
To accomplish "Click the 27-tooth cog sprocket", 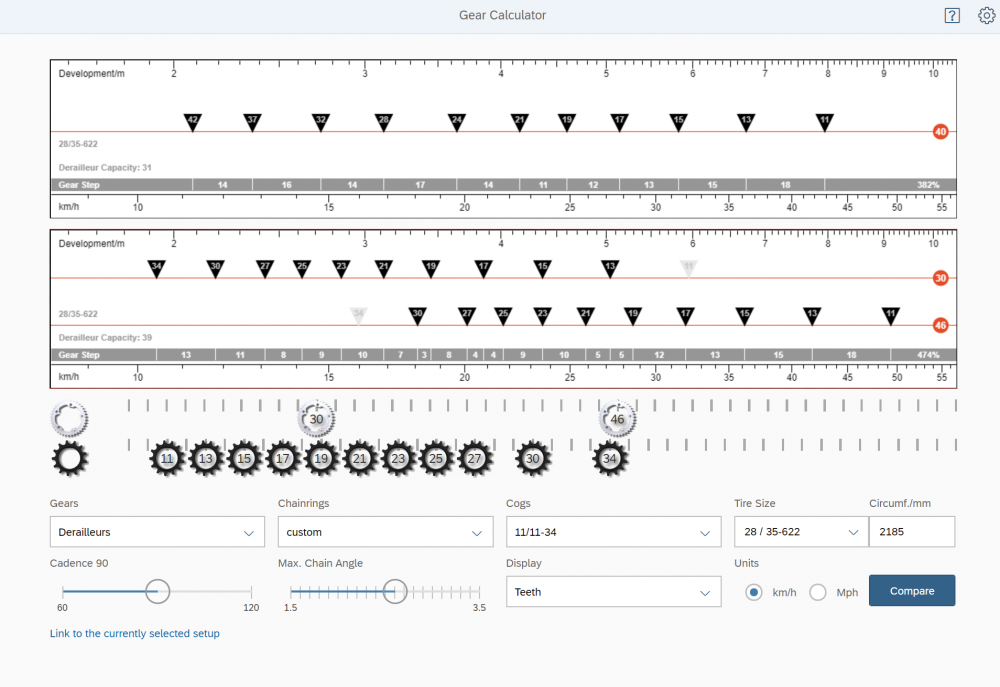I will click(x=475, y=459).
